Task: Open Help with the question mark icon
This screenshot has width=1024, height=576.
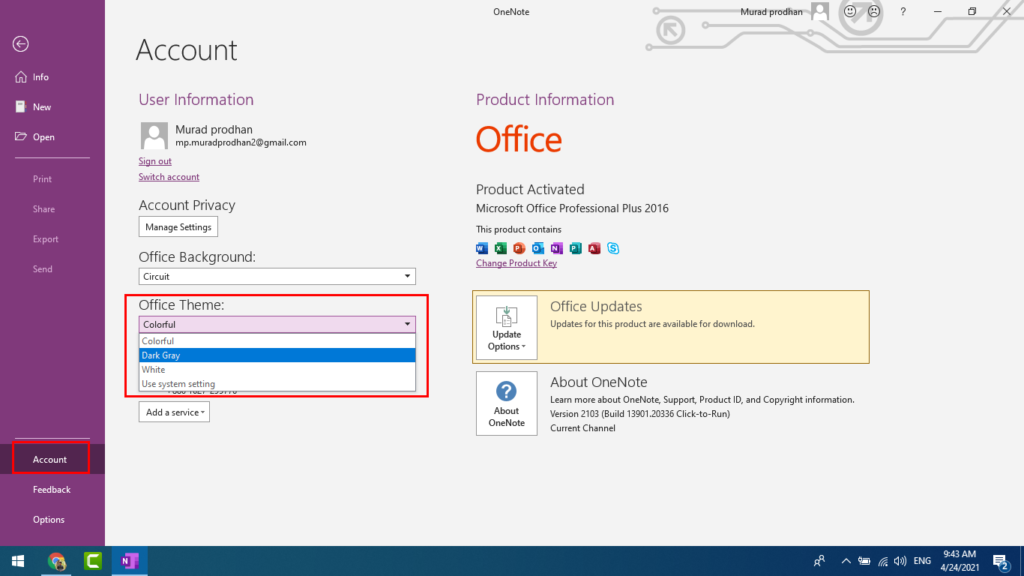Action: click(x=903, y=12)
